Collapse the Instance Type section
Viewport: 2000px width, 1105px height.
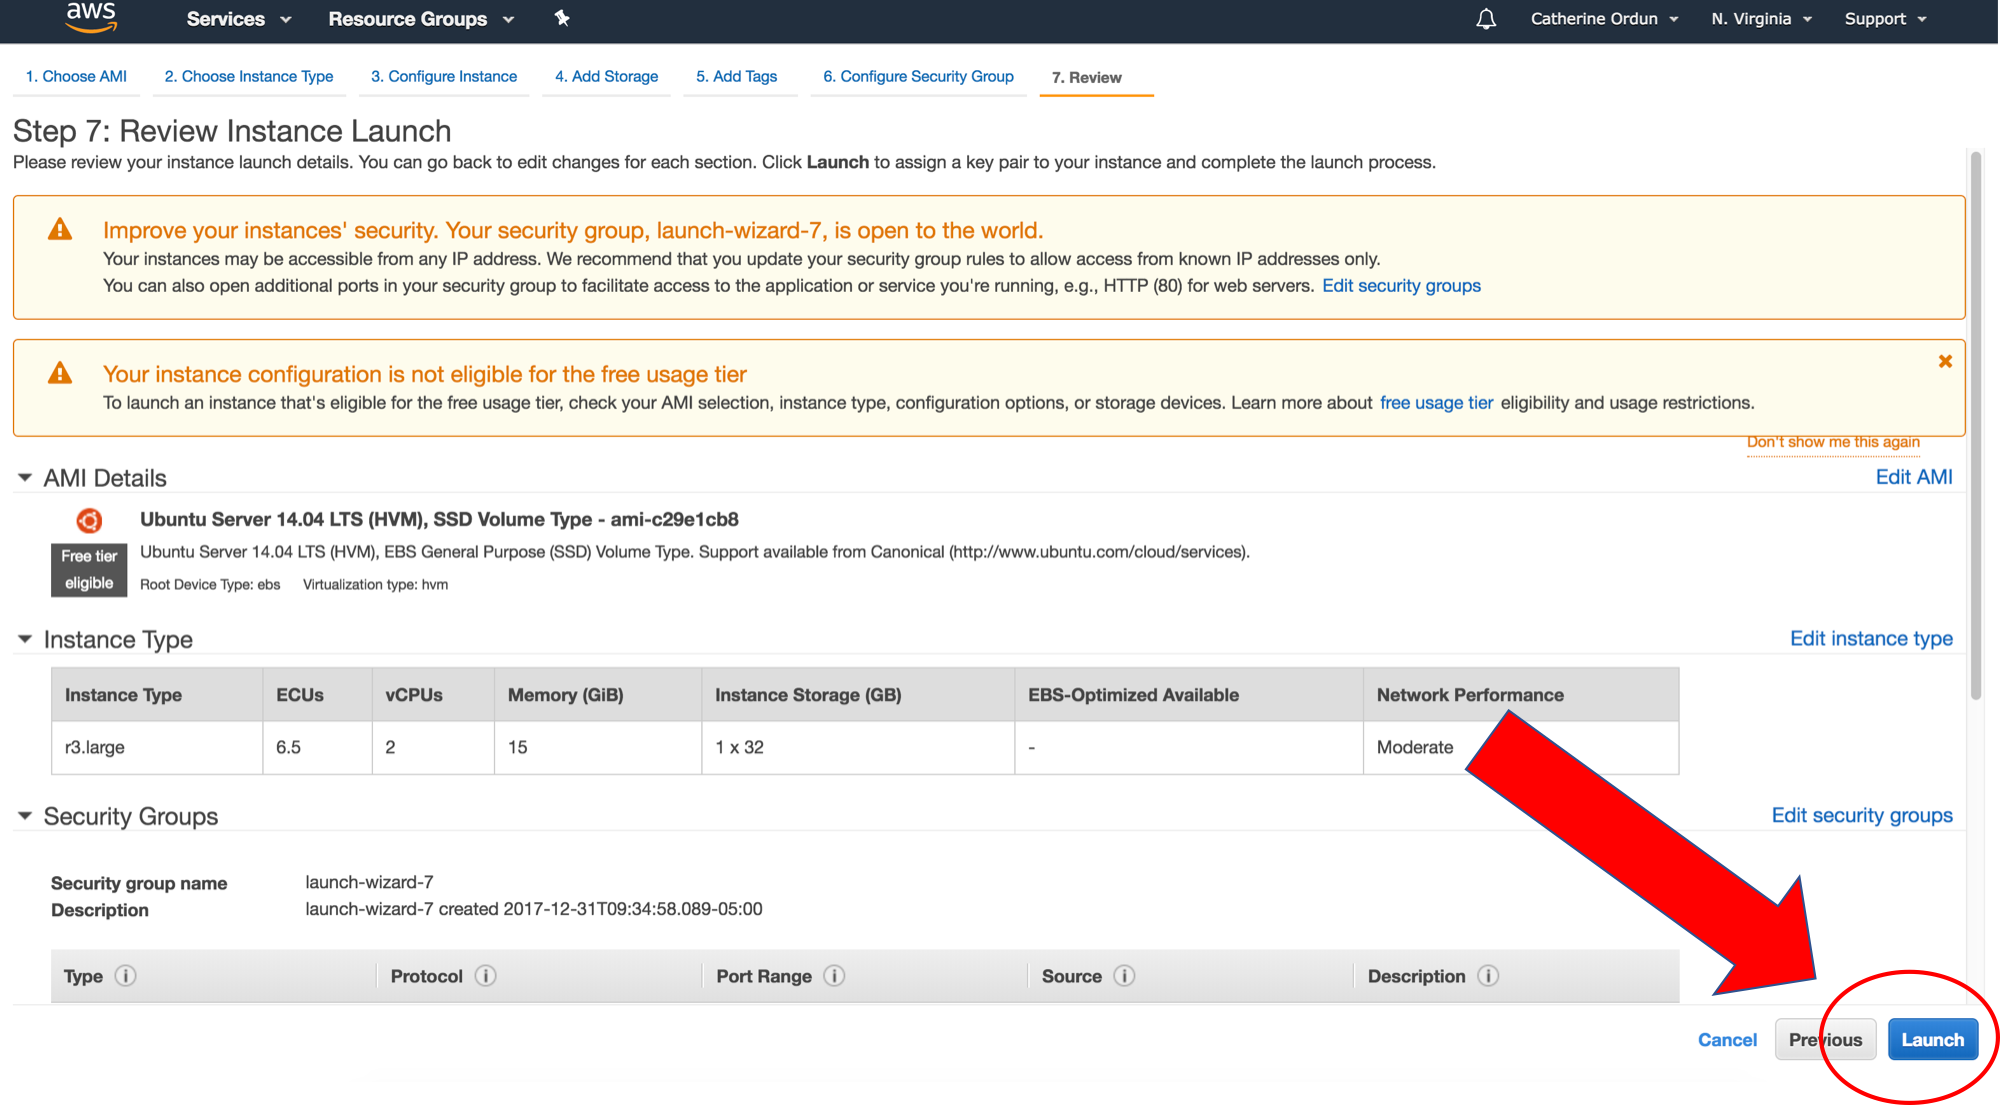point(25,639)
